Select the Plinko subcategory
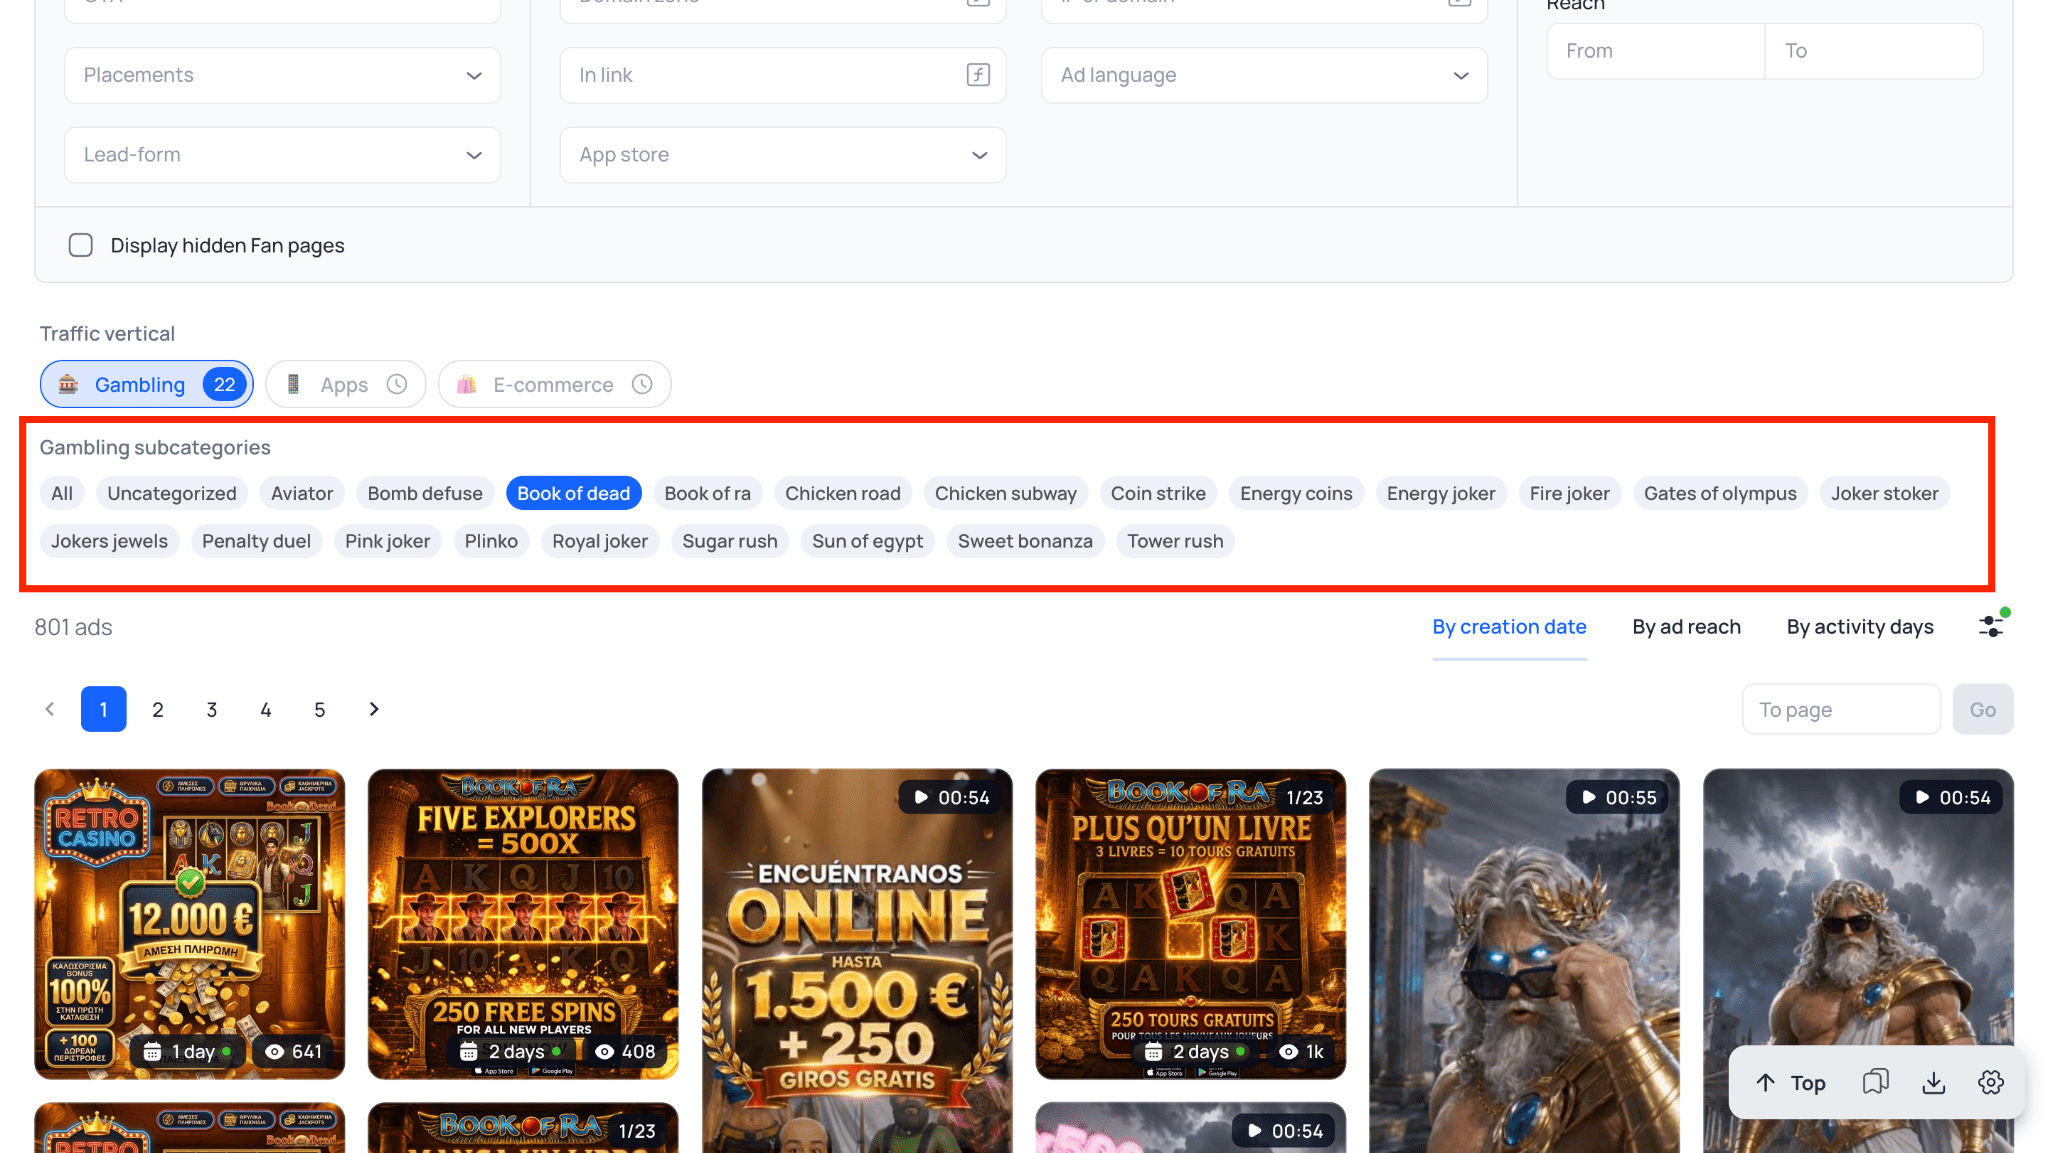This screenshot has height=1153, width=2048. point(491,541)
